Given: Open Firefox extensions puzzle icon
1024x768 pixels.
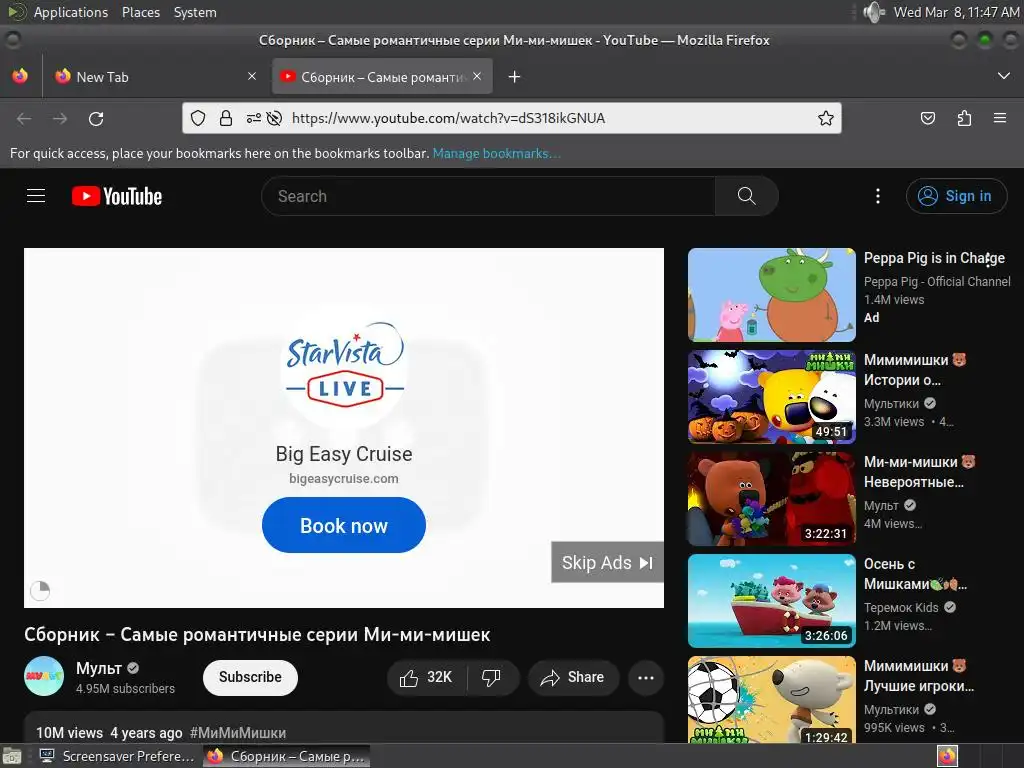Looking at the screenshot, I should [964, 118].
